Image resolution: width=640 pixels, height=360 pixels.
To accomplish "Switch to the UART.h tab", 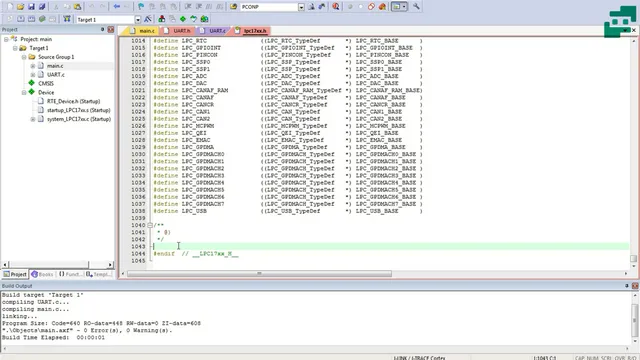I will tap(178, 31).
